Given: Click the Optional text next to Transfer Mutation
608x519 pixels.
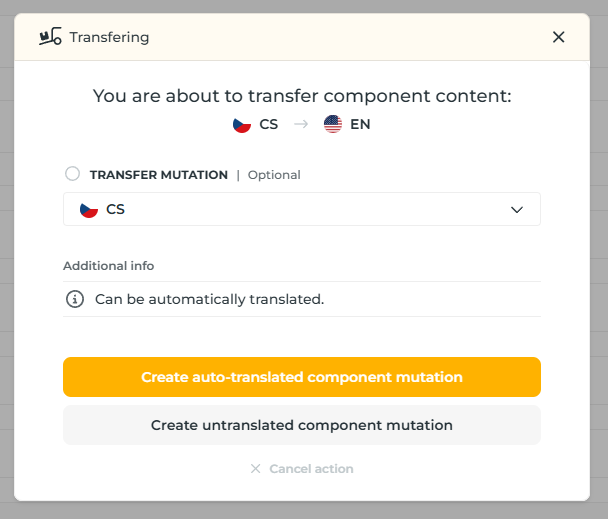Looking at the screenshot, I should [274, 175].
